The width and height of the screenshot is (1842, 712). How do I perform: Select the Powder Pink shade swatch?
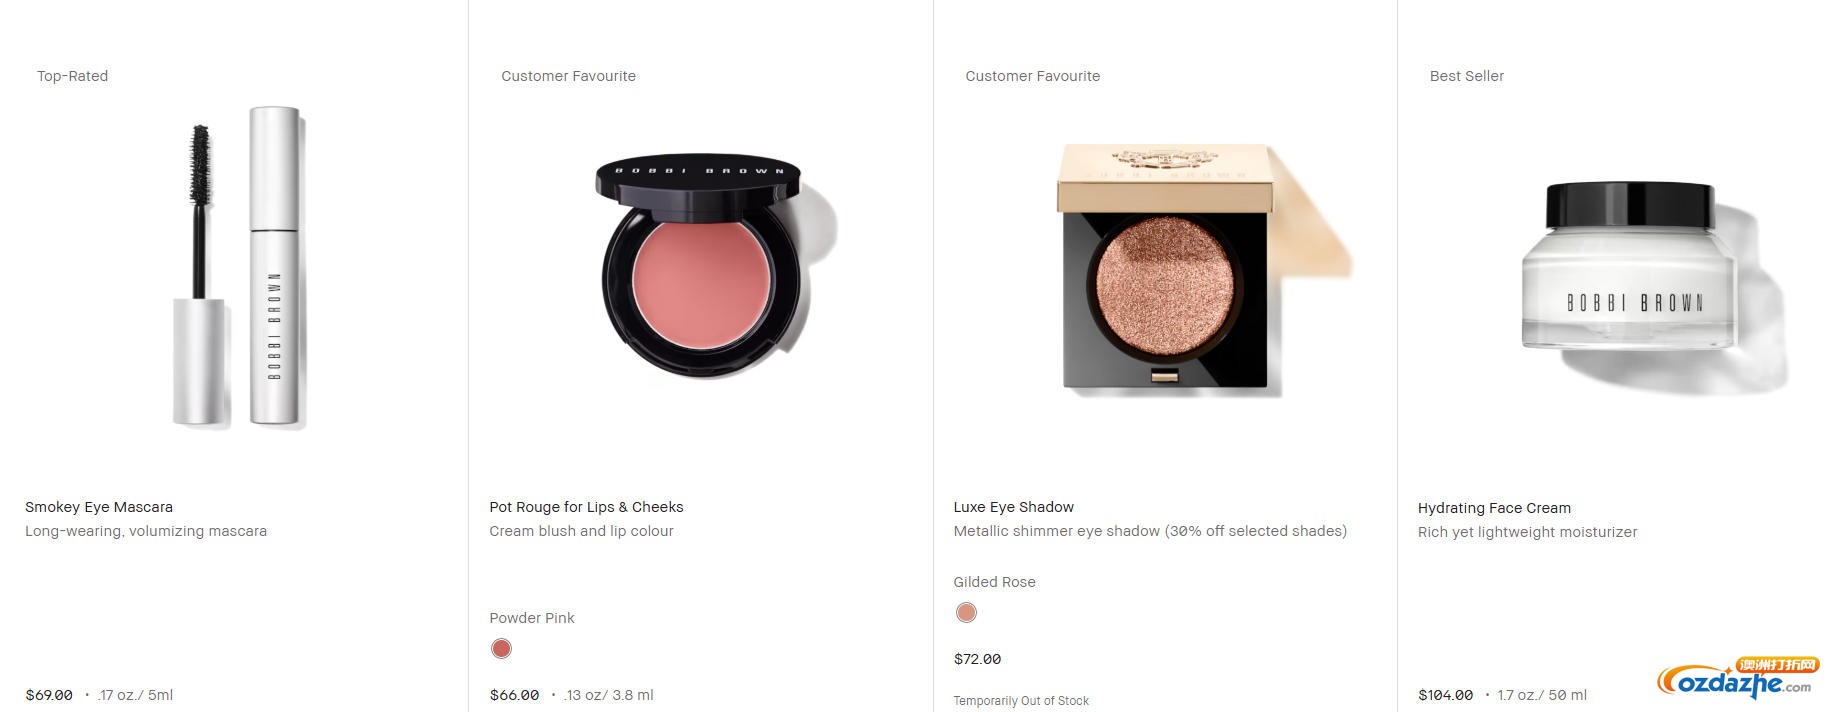tap(501, 649)
